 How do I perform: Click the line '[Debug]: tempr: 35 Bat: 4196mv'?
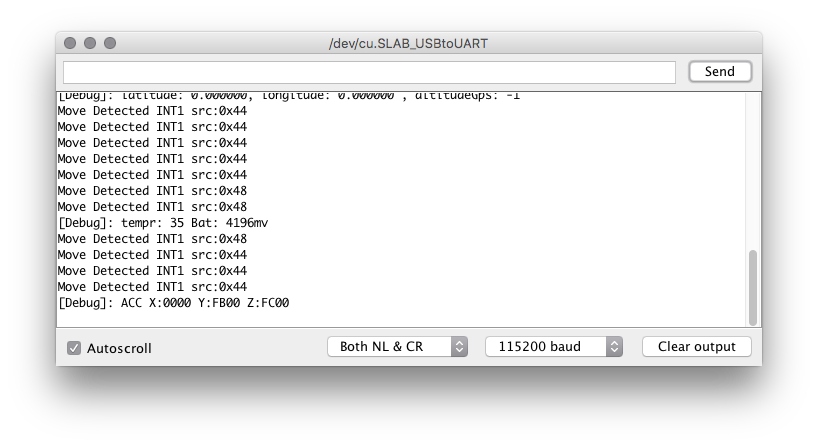[x=163, y=223]
